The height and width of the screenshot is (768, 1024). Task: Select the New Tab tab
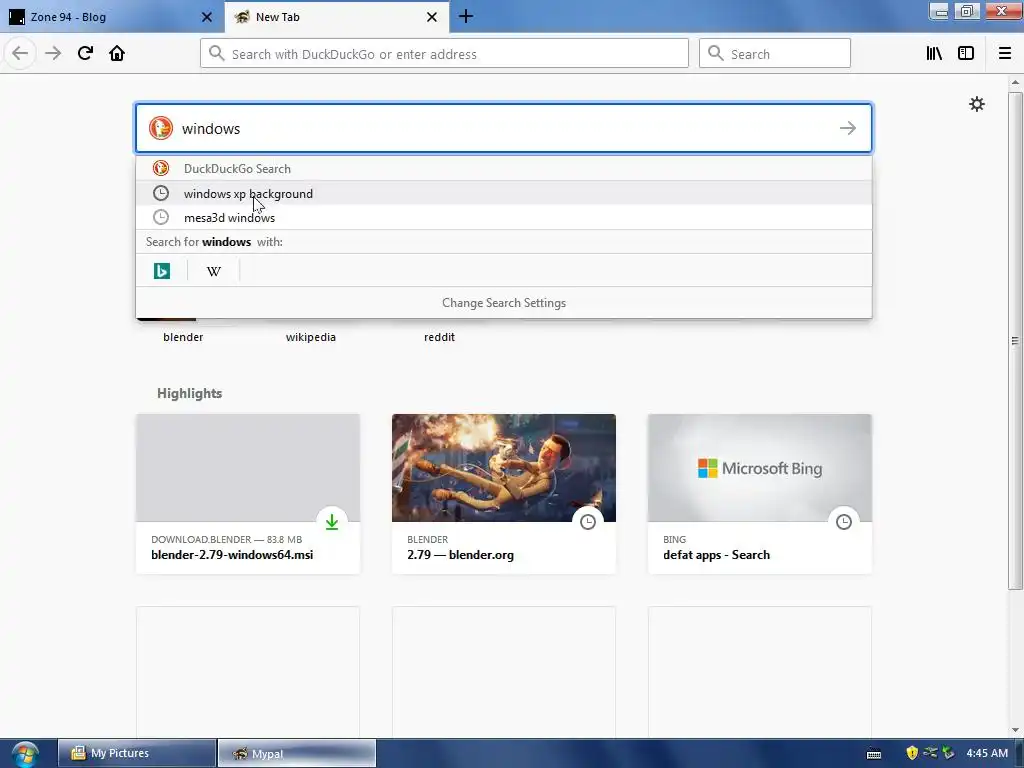pos(337,17)
